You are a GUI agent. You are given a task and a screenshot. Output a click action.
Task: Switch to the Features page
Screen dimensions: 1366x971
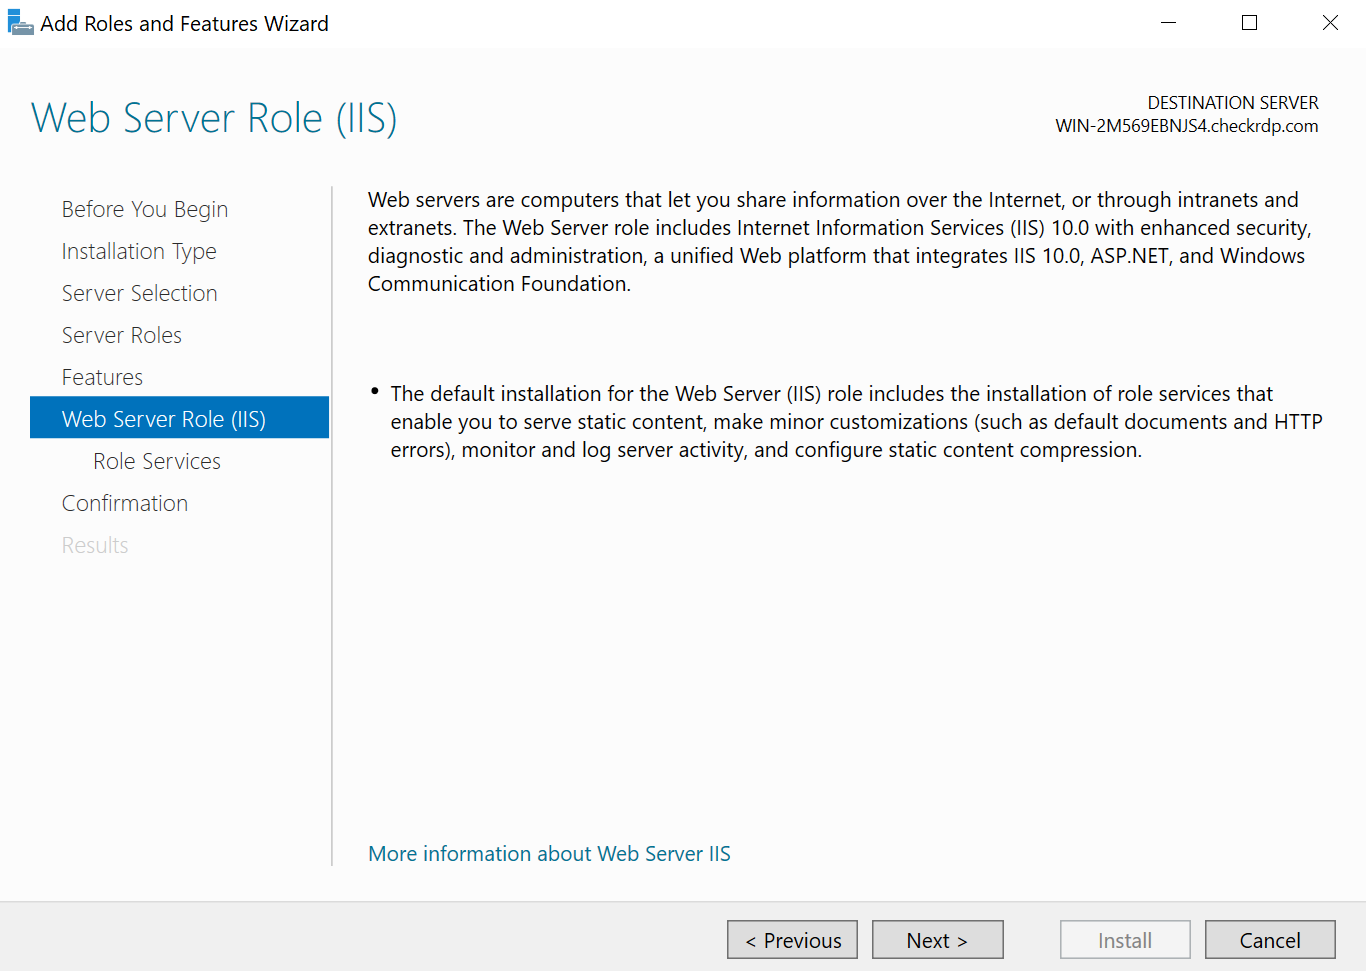point(102,377)
